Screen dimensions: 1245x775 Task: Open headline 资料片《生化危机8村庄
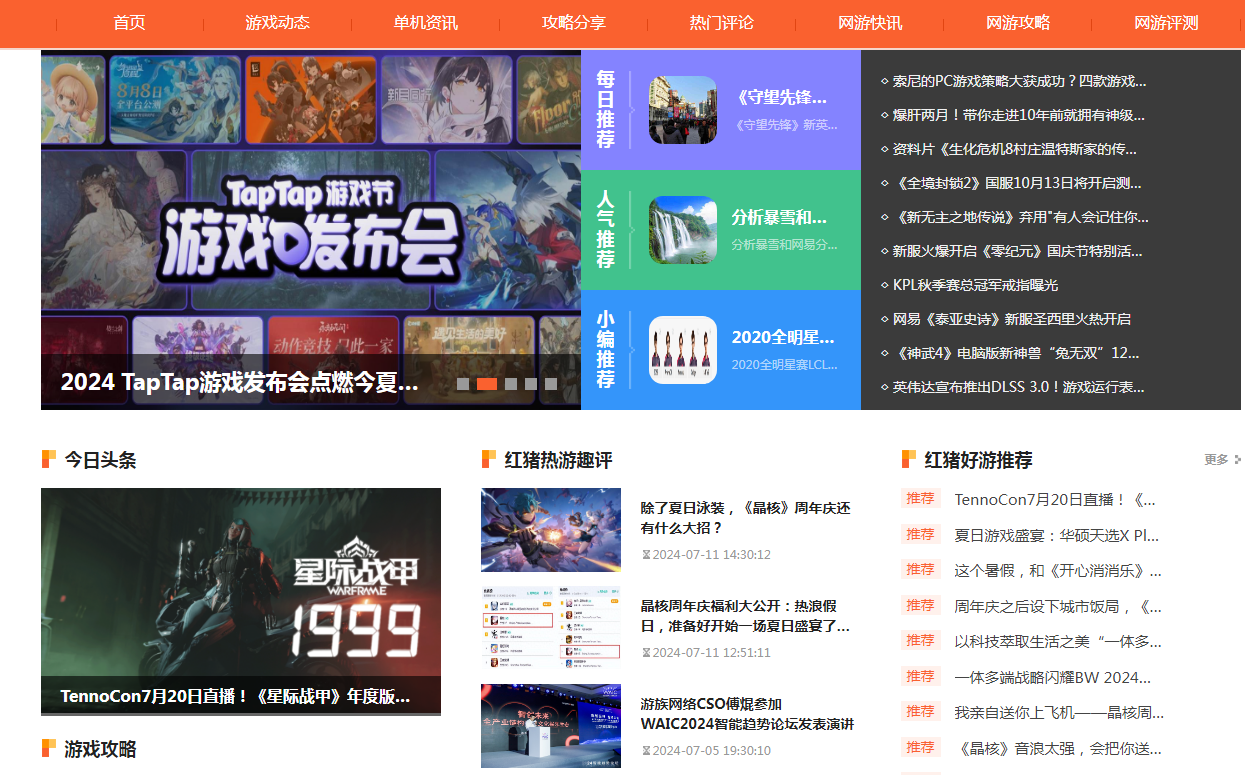1014,149
